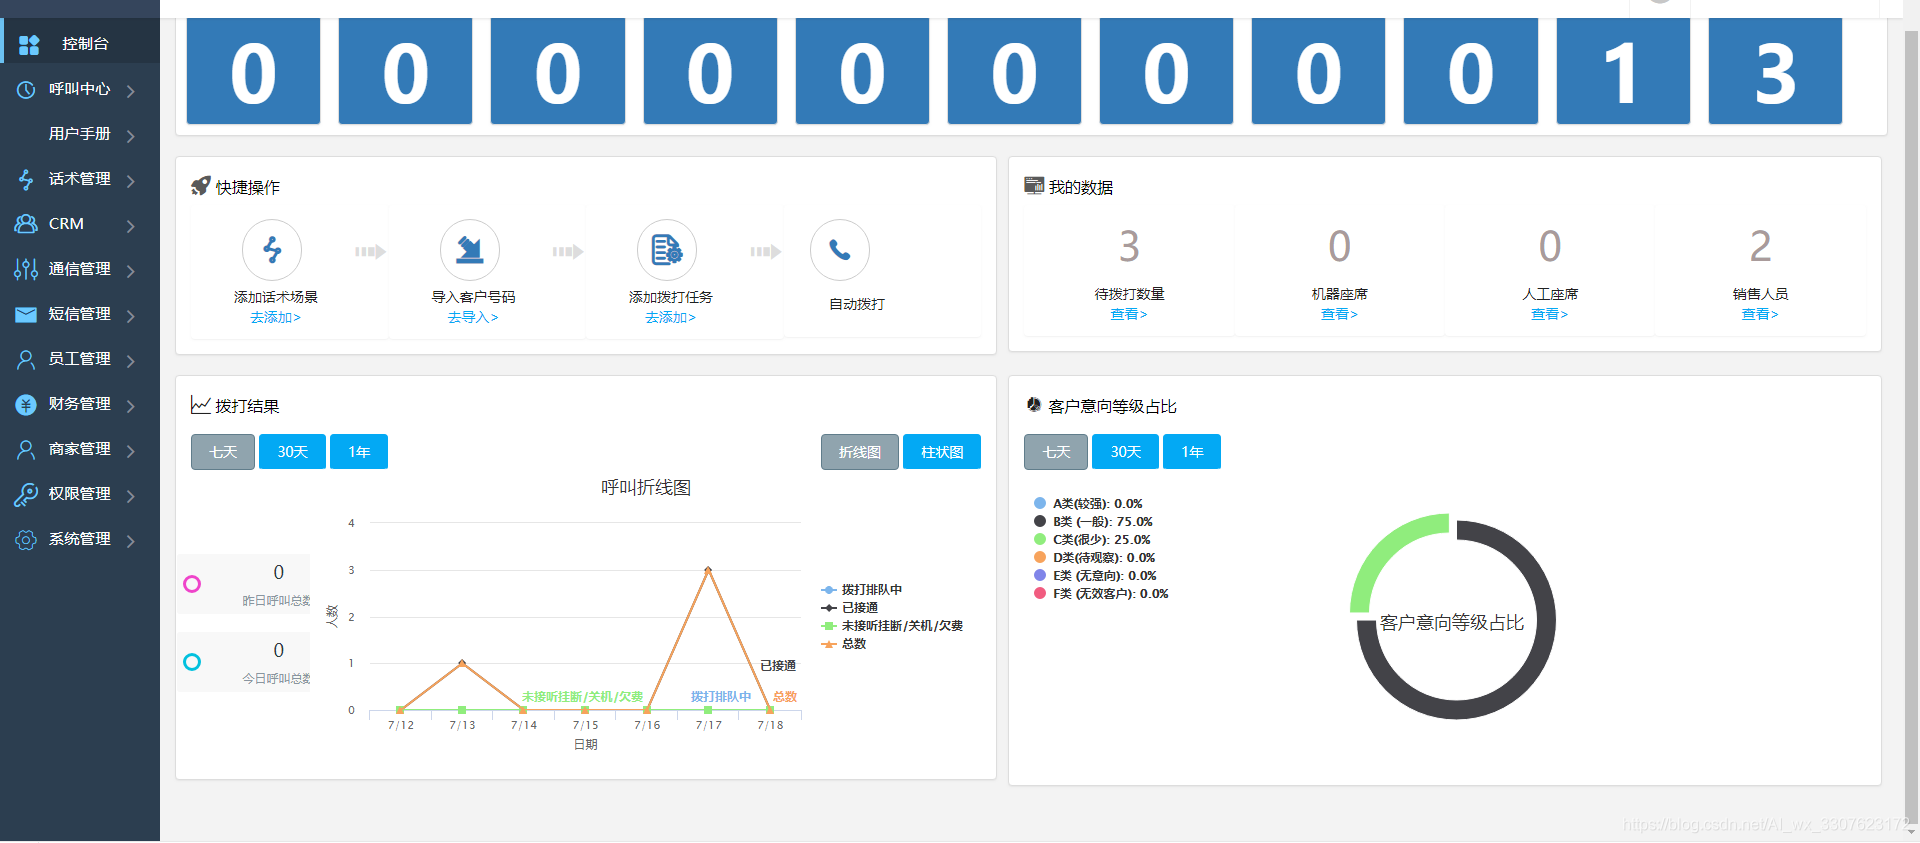Switch call results to 柱状图 view
1920x843 pixels.
point(941,452)
